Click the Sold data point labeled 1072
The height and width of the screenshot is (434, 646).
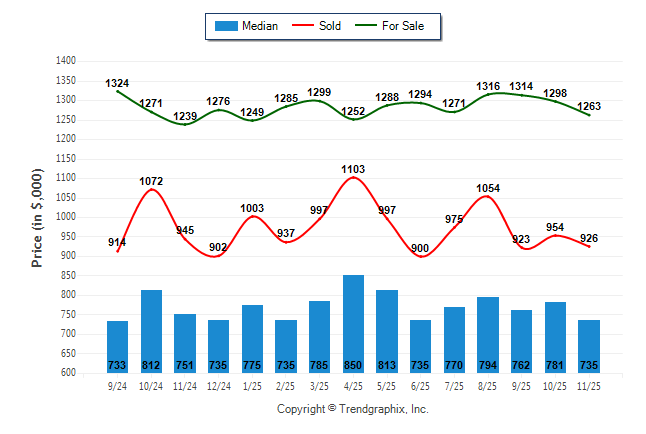click(x=151, y=189)
